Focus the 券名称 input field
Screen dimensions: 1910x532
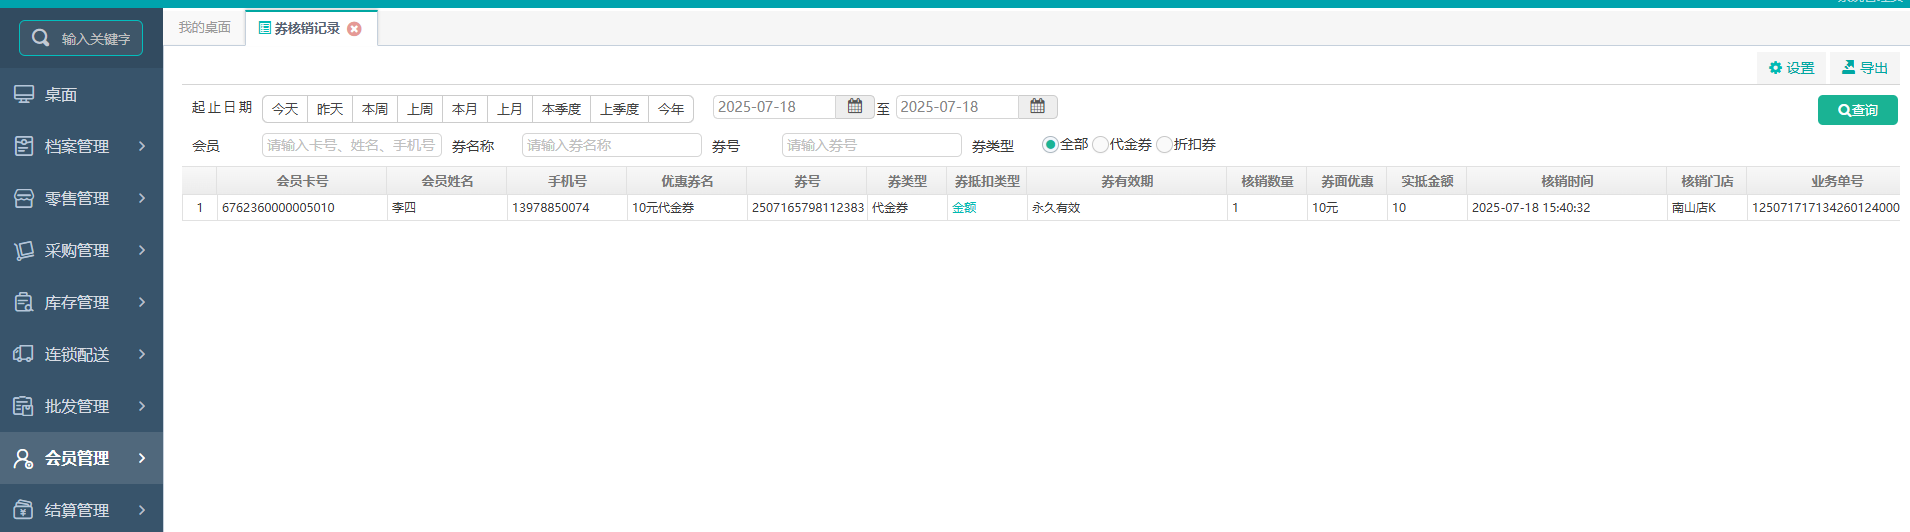(x=612, y=145)
